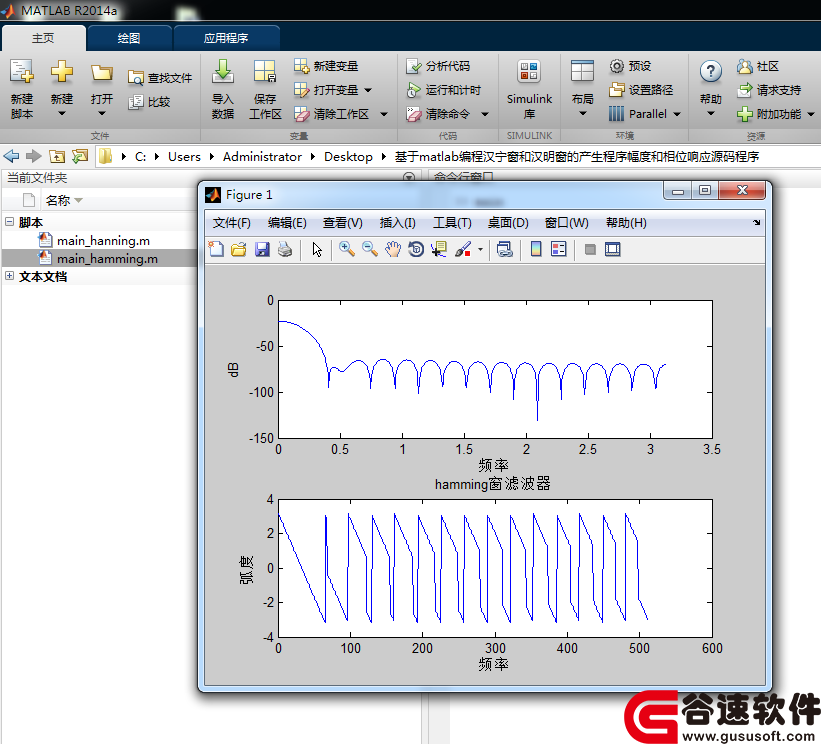This screenshot has height=744, width=821.
Task: Switch to the 主页 tab
Action: pos(43,38)
